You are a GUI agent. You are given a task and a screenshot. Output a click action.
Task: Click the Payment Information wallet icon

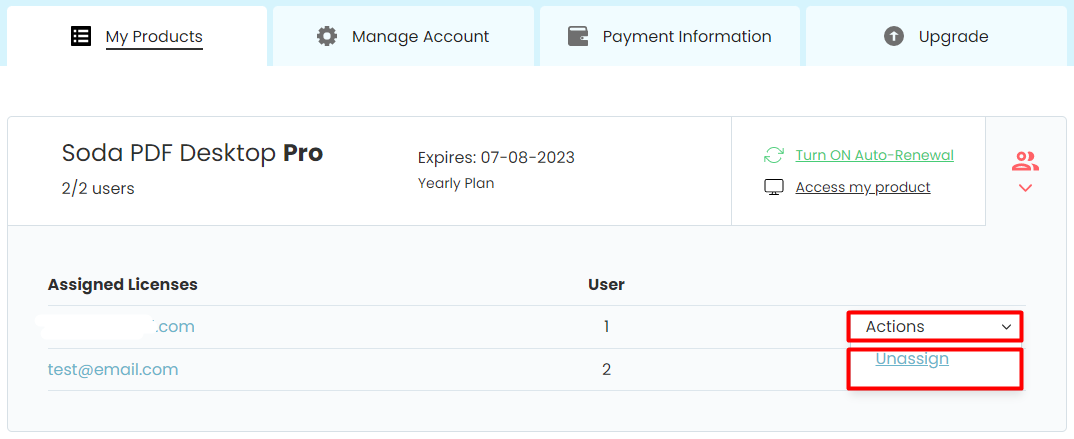click(x=578, y=36)
